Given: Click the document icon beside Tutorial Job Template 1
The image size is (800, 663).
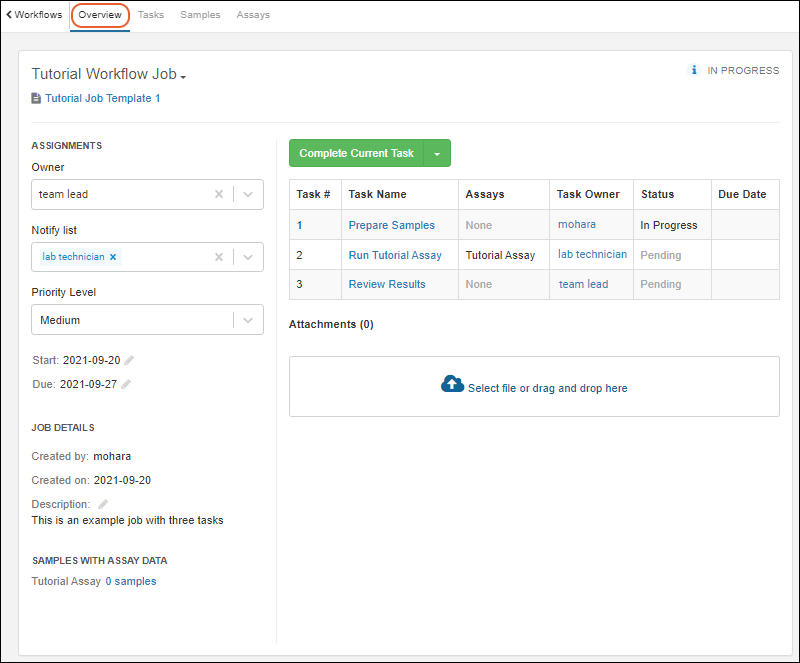Looking at the screenshot, I should tap(37, 98).
